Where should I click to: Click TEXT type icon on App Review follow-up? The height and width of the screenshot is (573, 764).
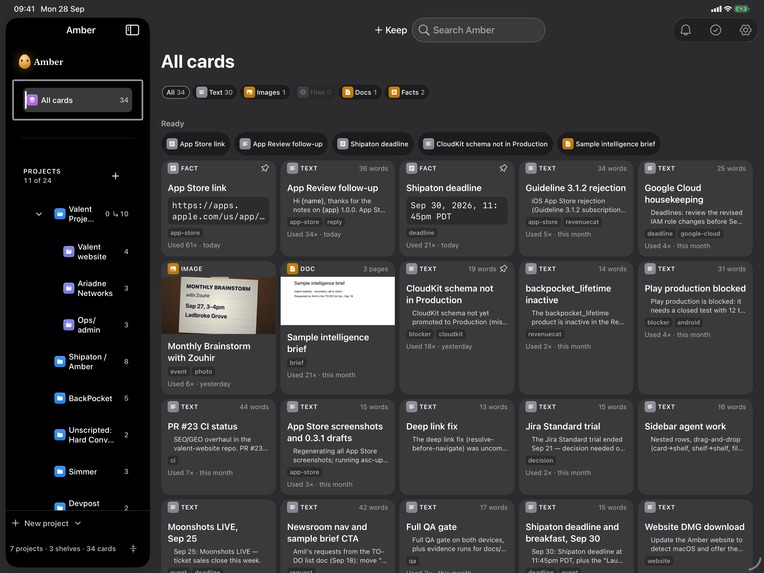pos(292,168)
